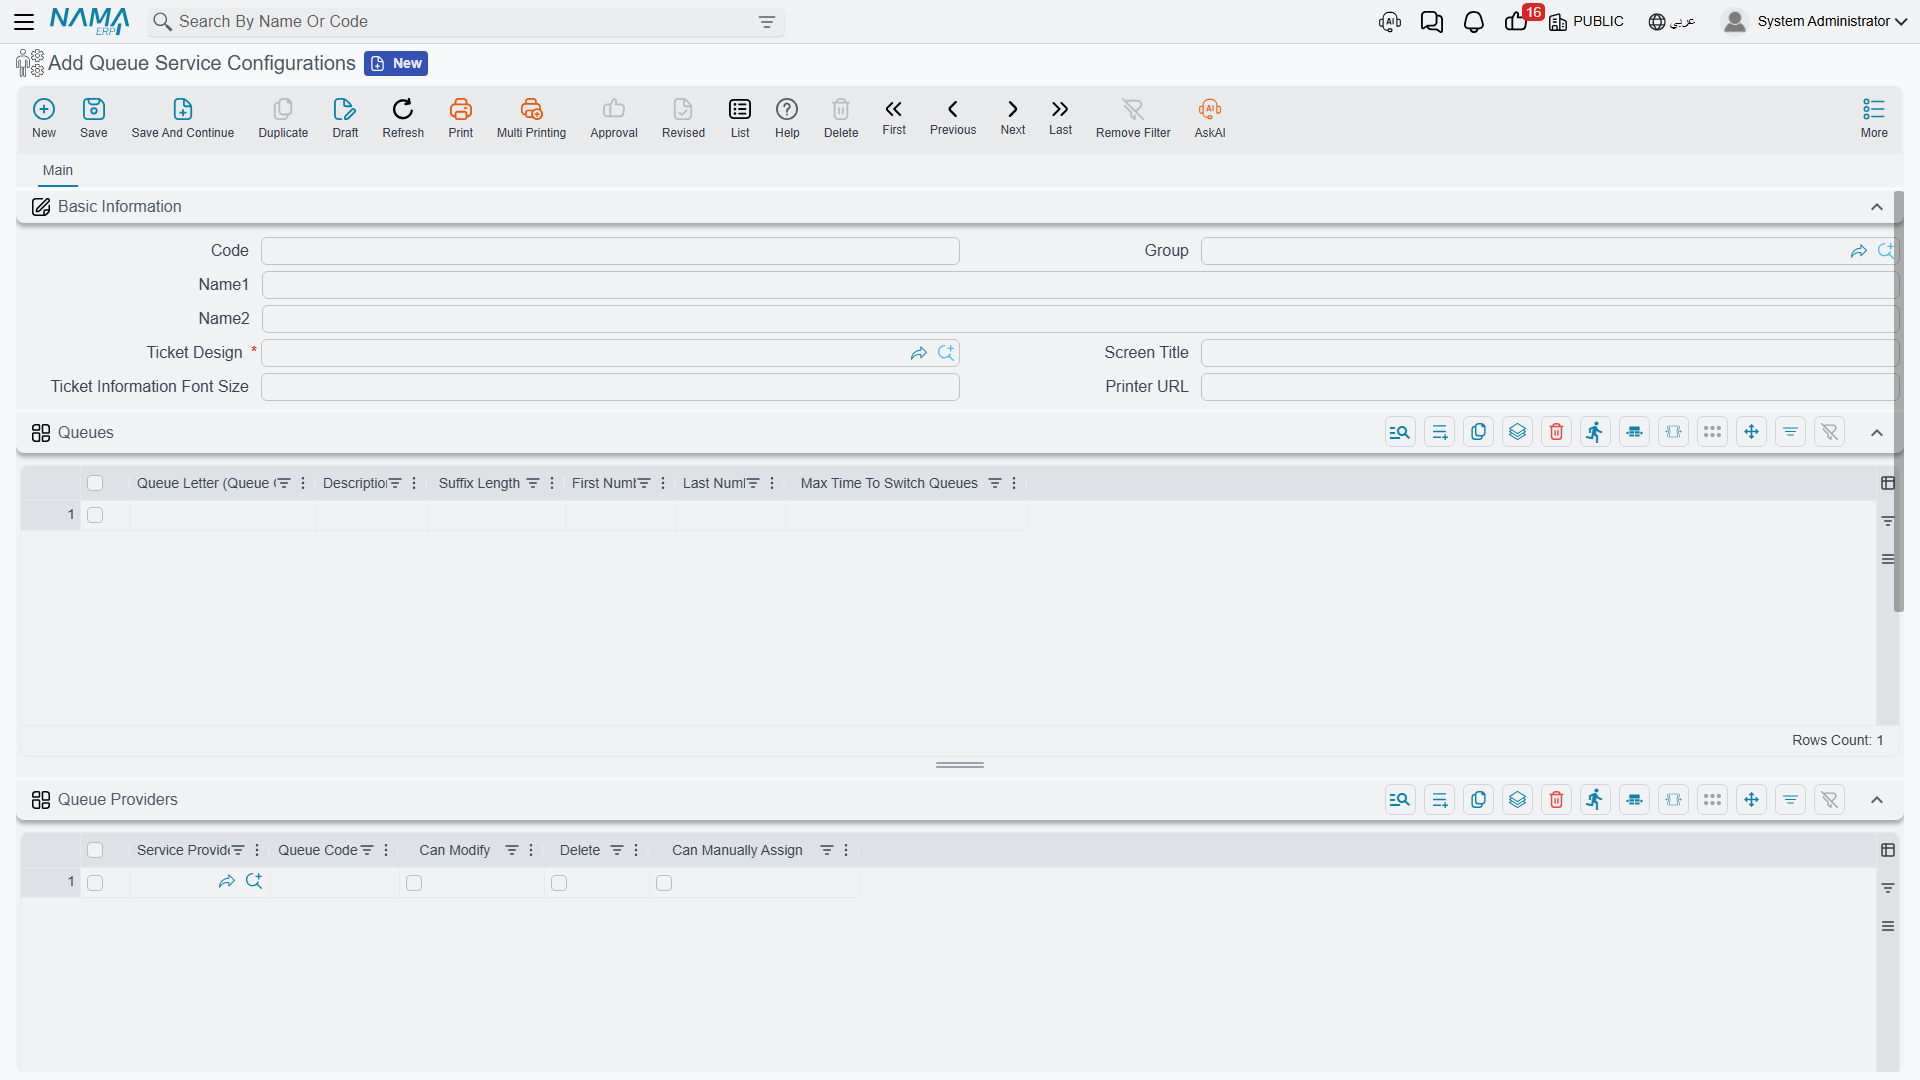Image resolution: width=1920 pixels, height=1080 pixels.
Task: Switch to the Main tab
Action: (x=58, y=170)
